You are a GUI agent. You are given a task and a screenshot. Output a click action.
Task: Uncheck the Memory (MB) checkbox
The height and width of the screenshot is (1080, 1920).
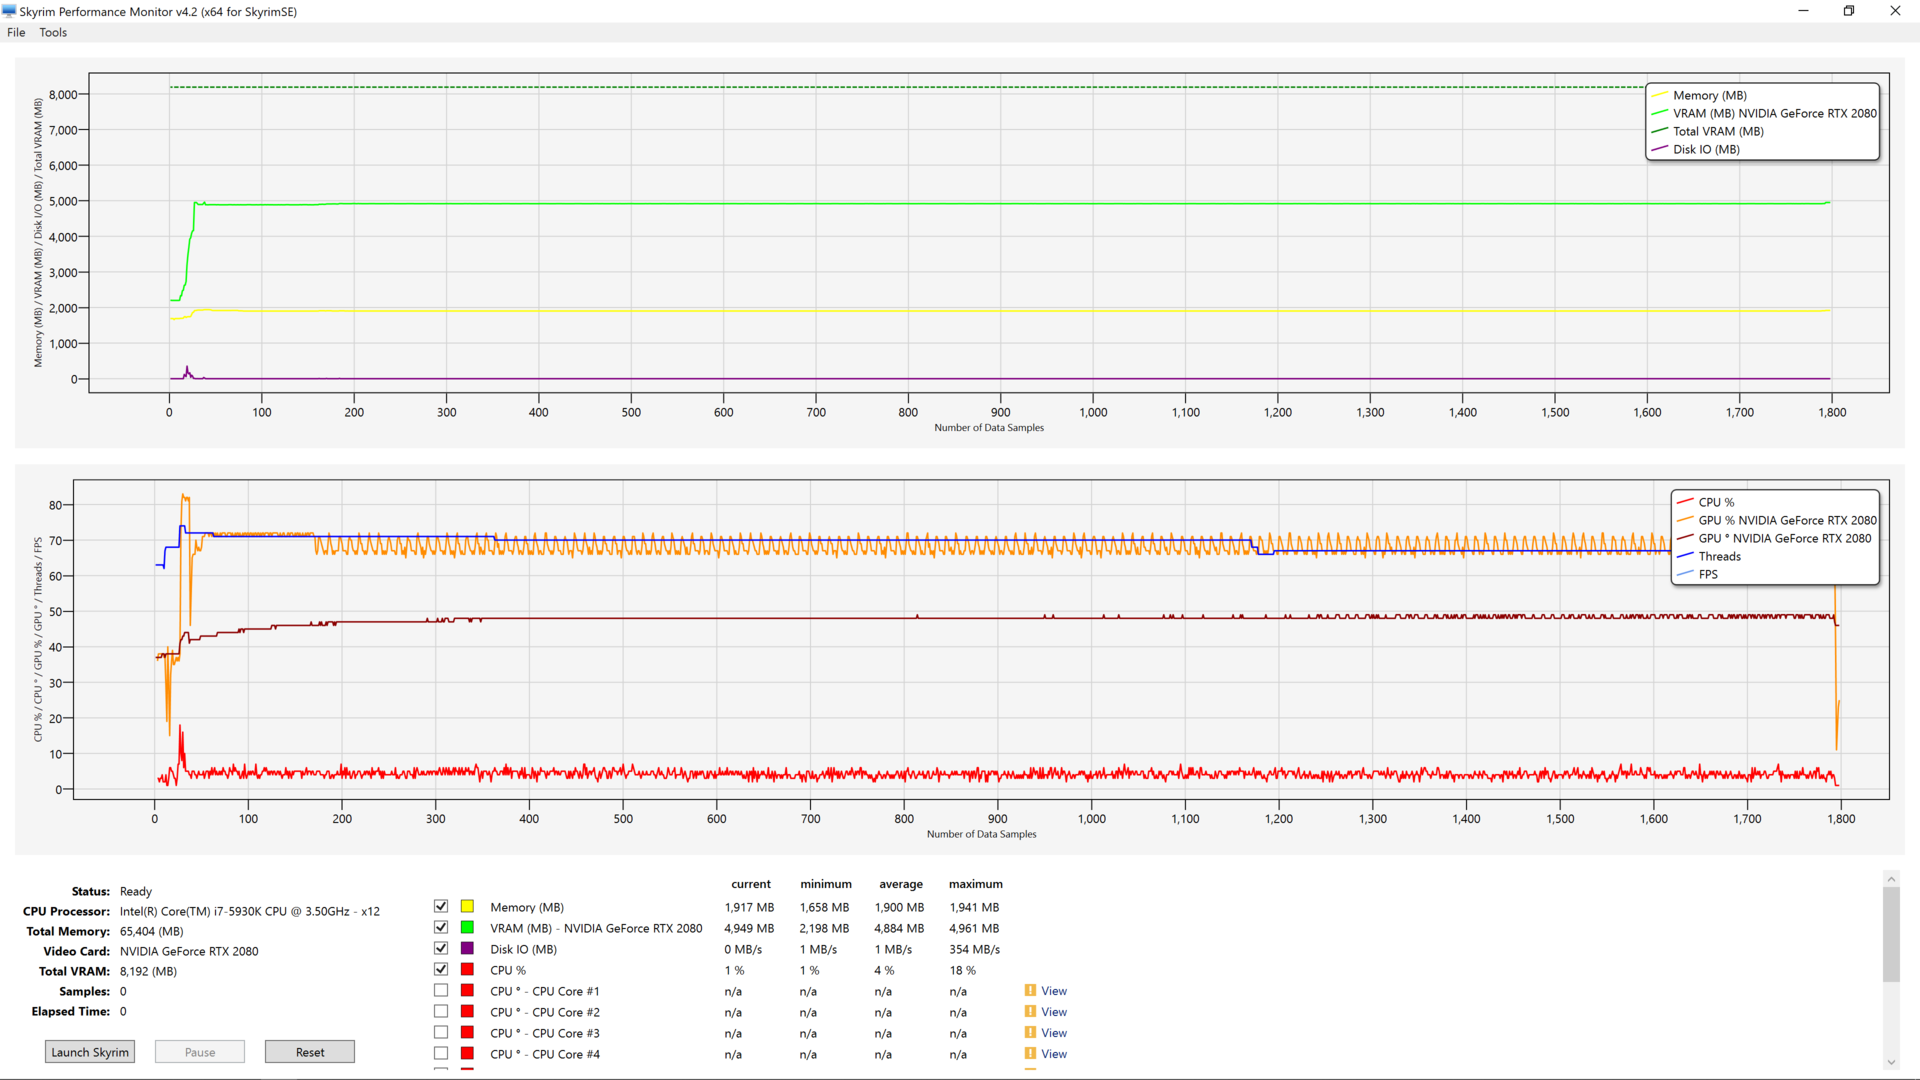click(x=441, y=906)
